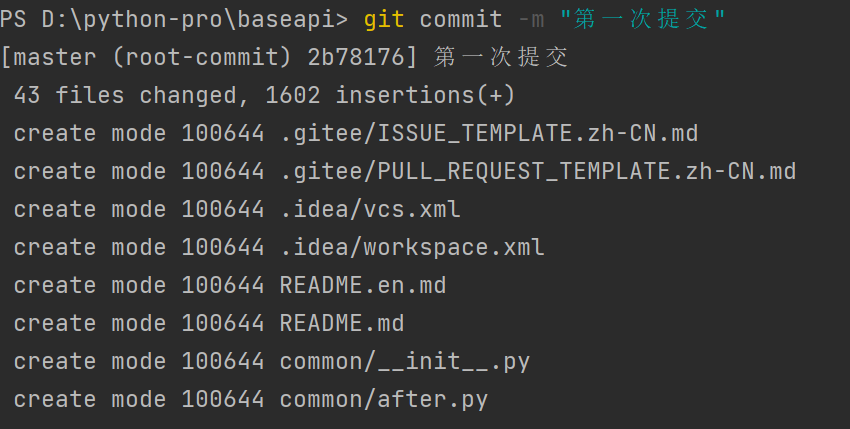This screenshot has width=850, height=429.
Task: Click the common/after.py file path
Action: point(384,400)
